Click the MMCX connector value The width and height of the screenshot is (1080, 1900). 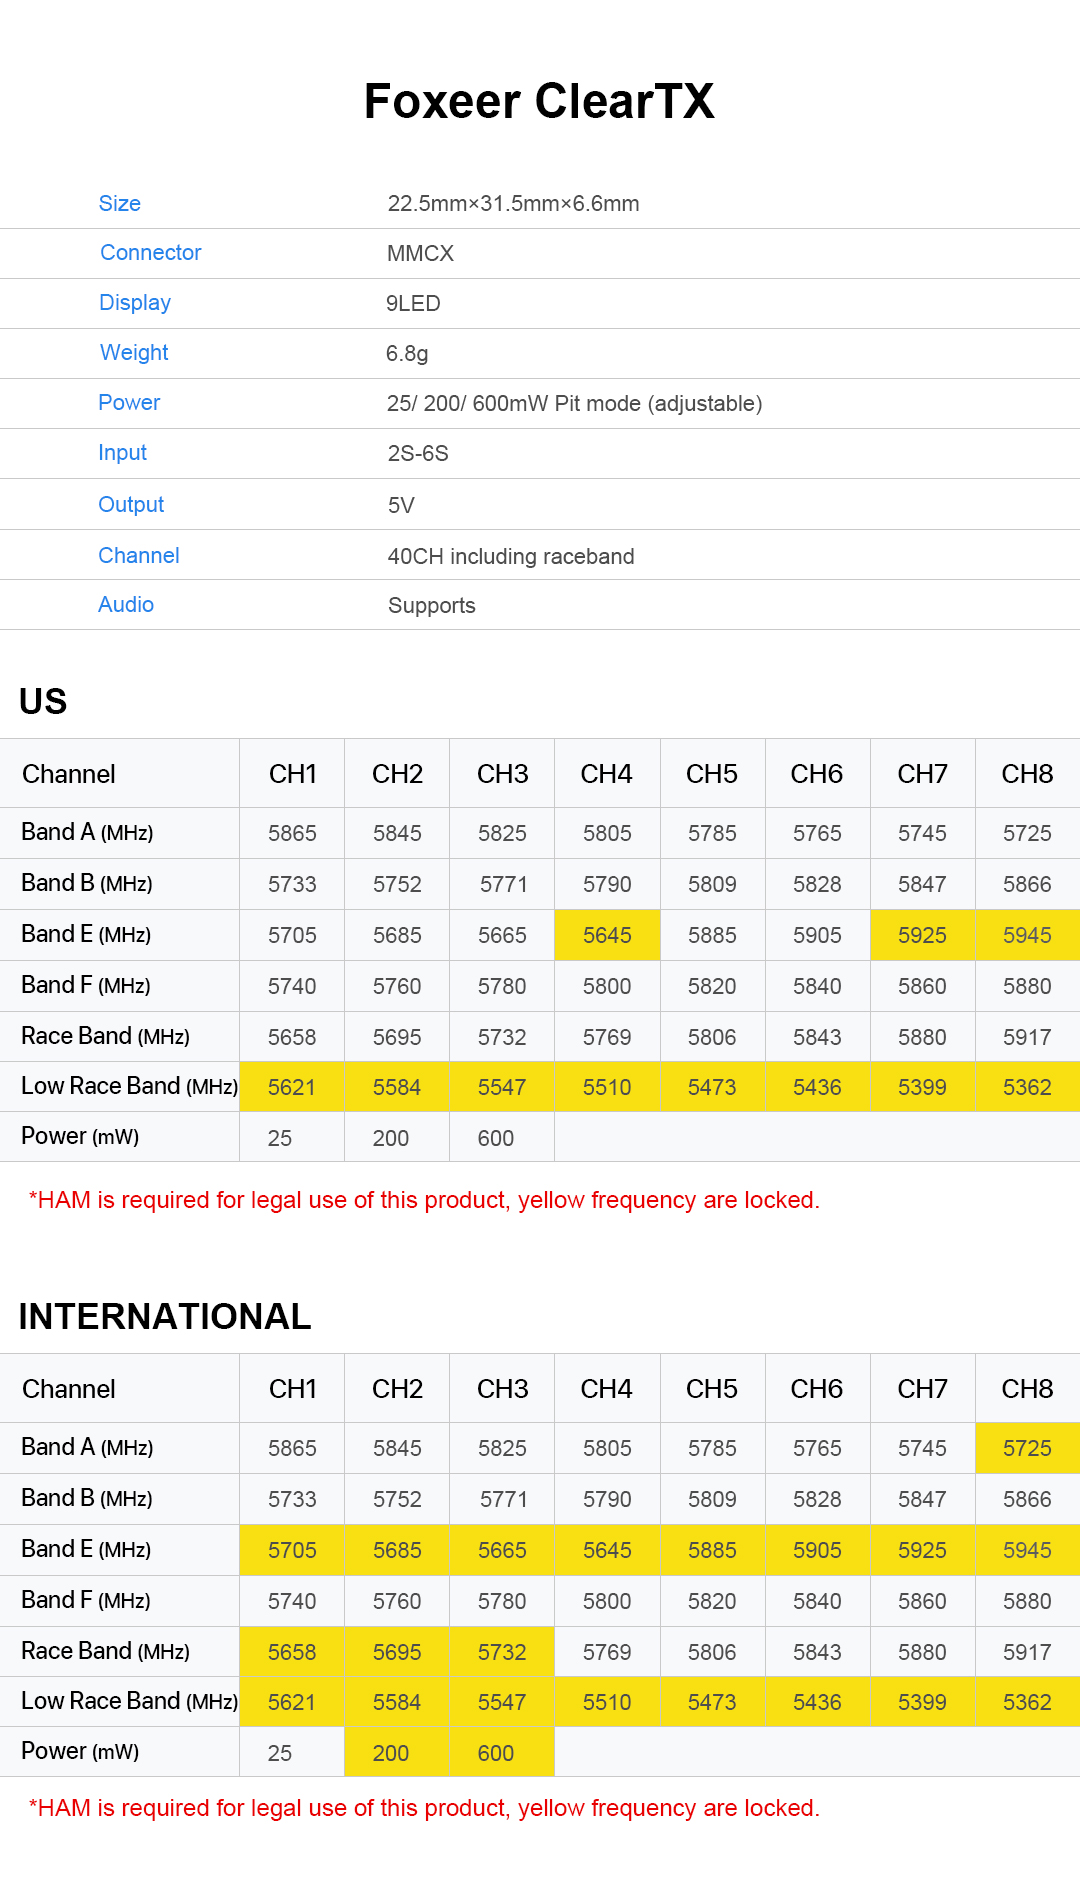(420, 253)
